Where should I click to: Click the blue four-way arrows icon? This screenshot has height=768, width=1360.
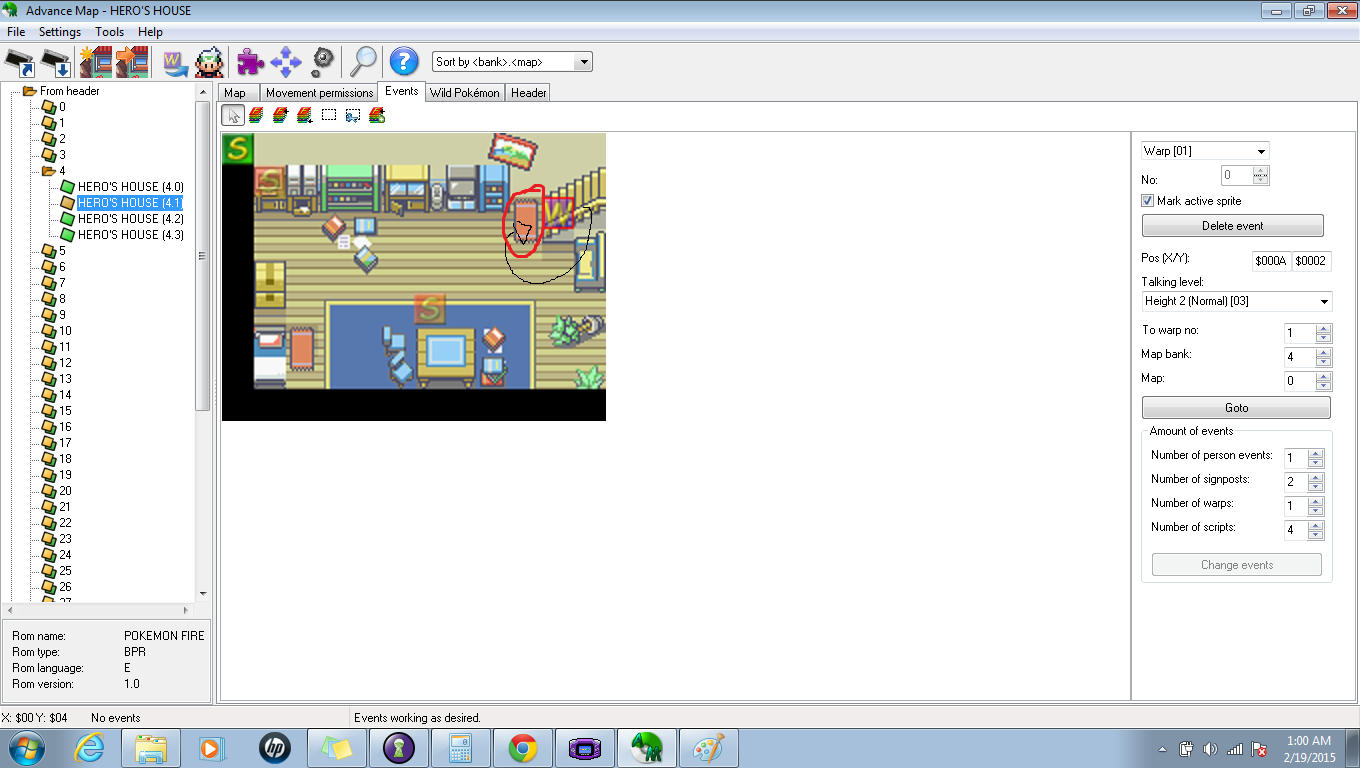(x=286, y=61)
